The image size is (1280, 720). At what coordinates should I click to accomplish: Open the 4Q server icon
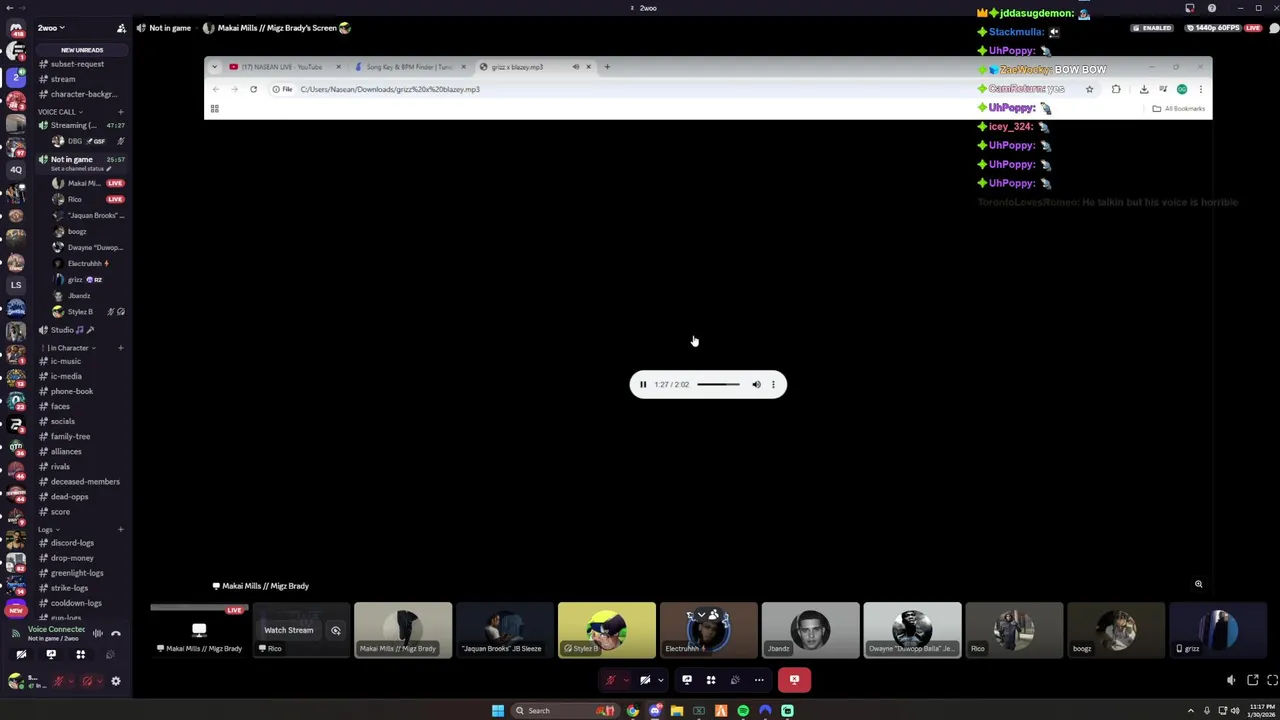pos(16,170)
